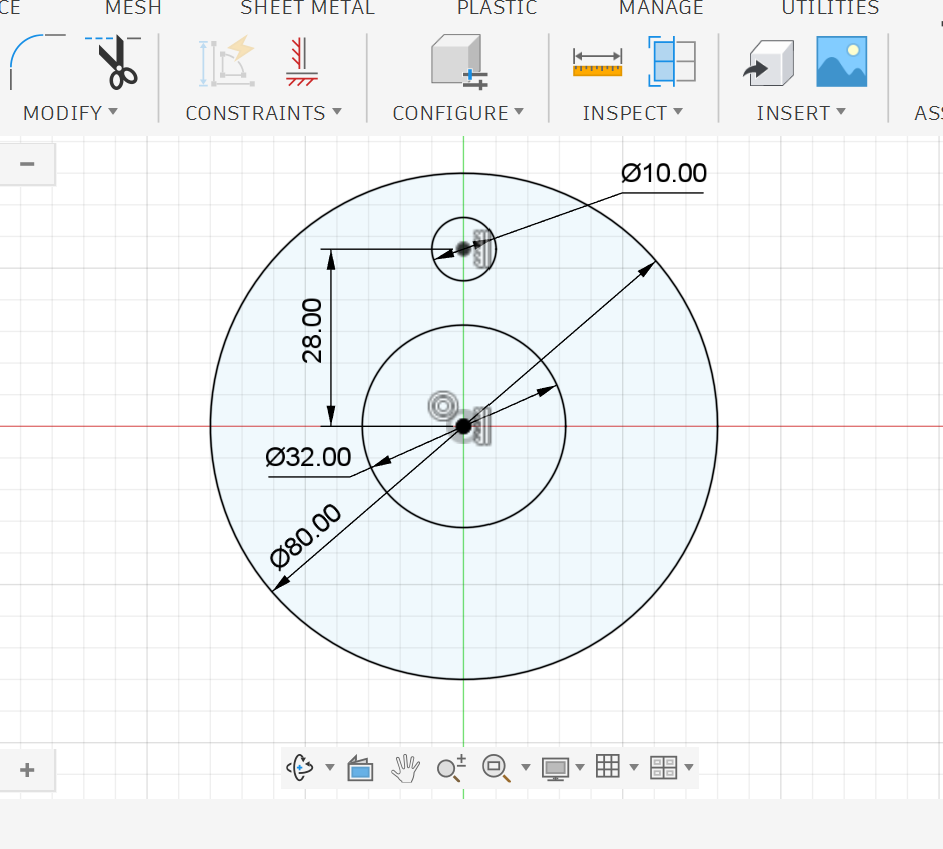The image size is (943, 849).
Task: Select the Pan hand tool
Action: [x=405, y=768]
